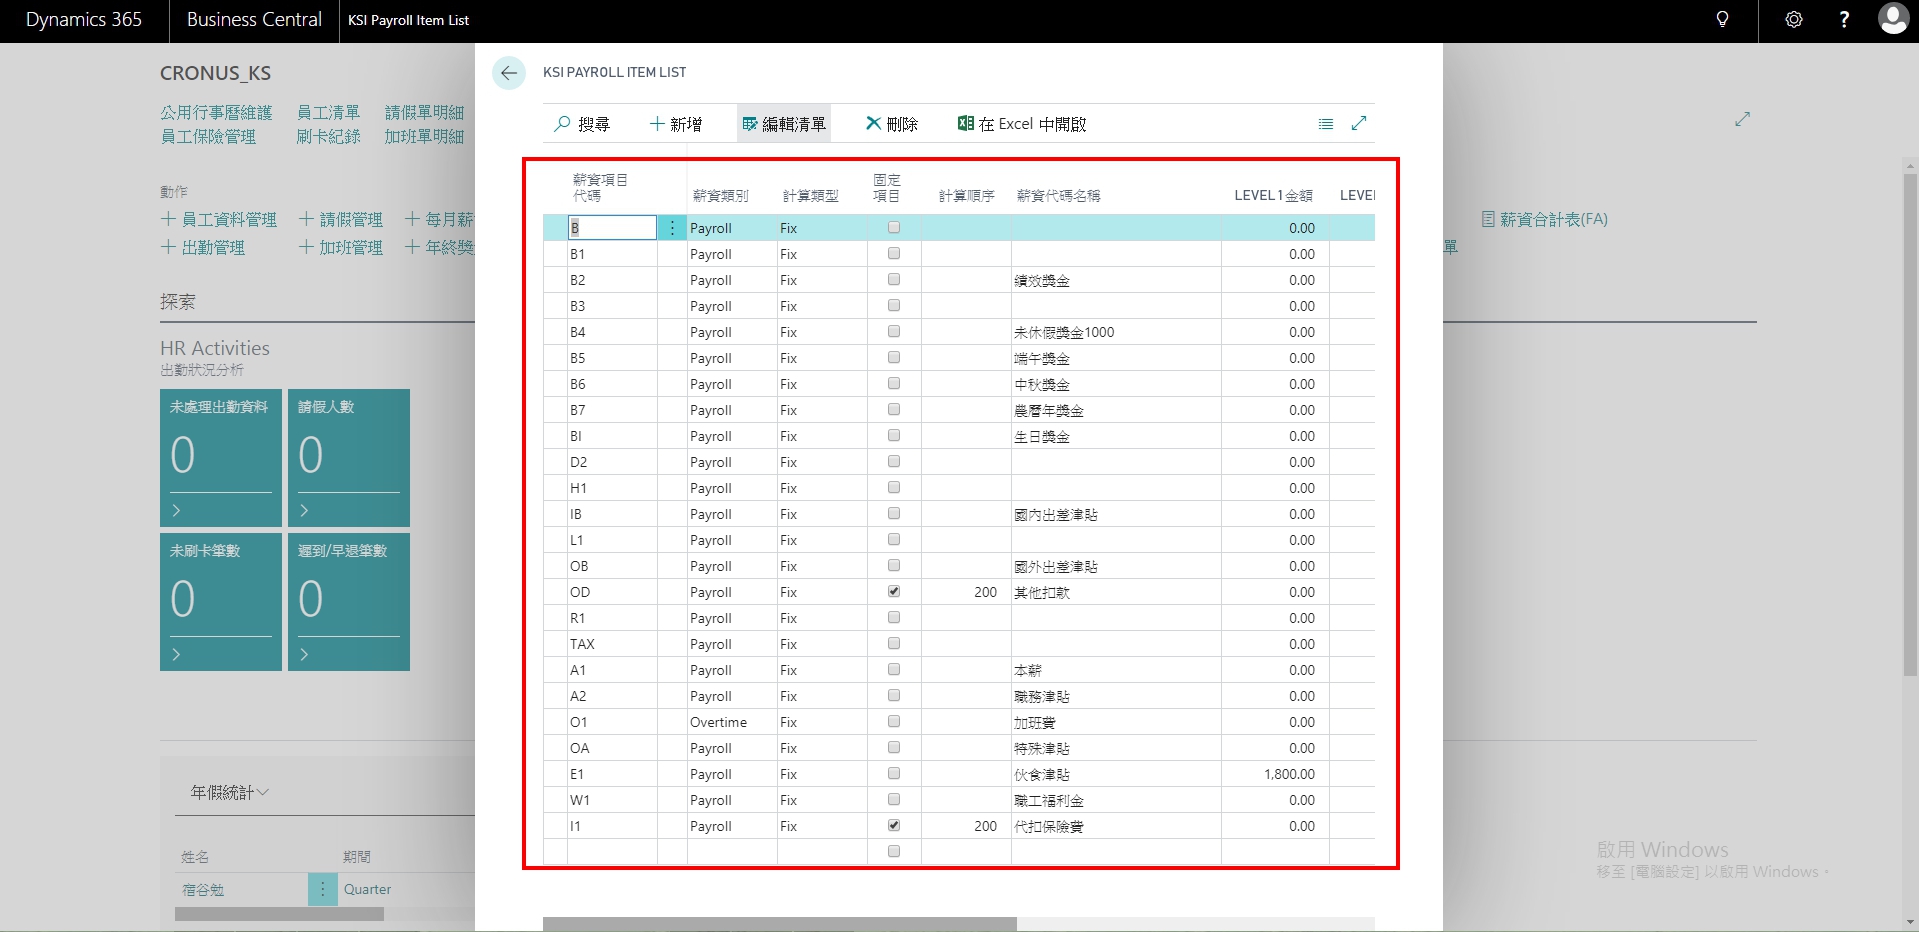1919x932 pixels.
Task: Open chevron on 未處理出勤資料 tile
Action: (x=176, y=511)
